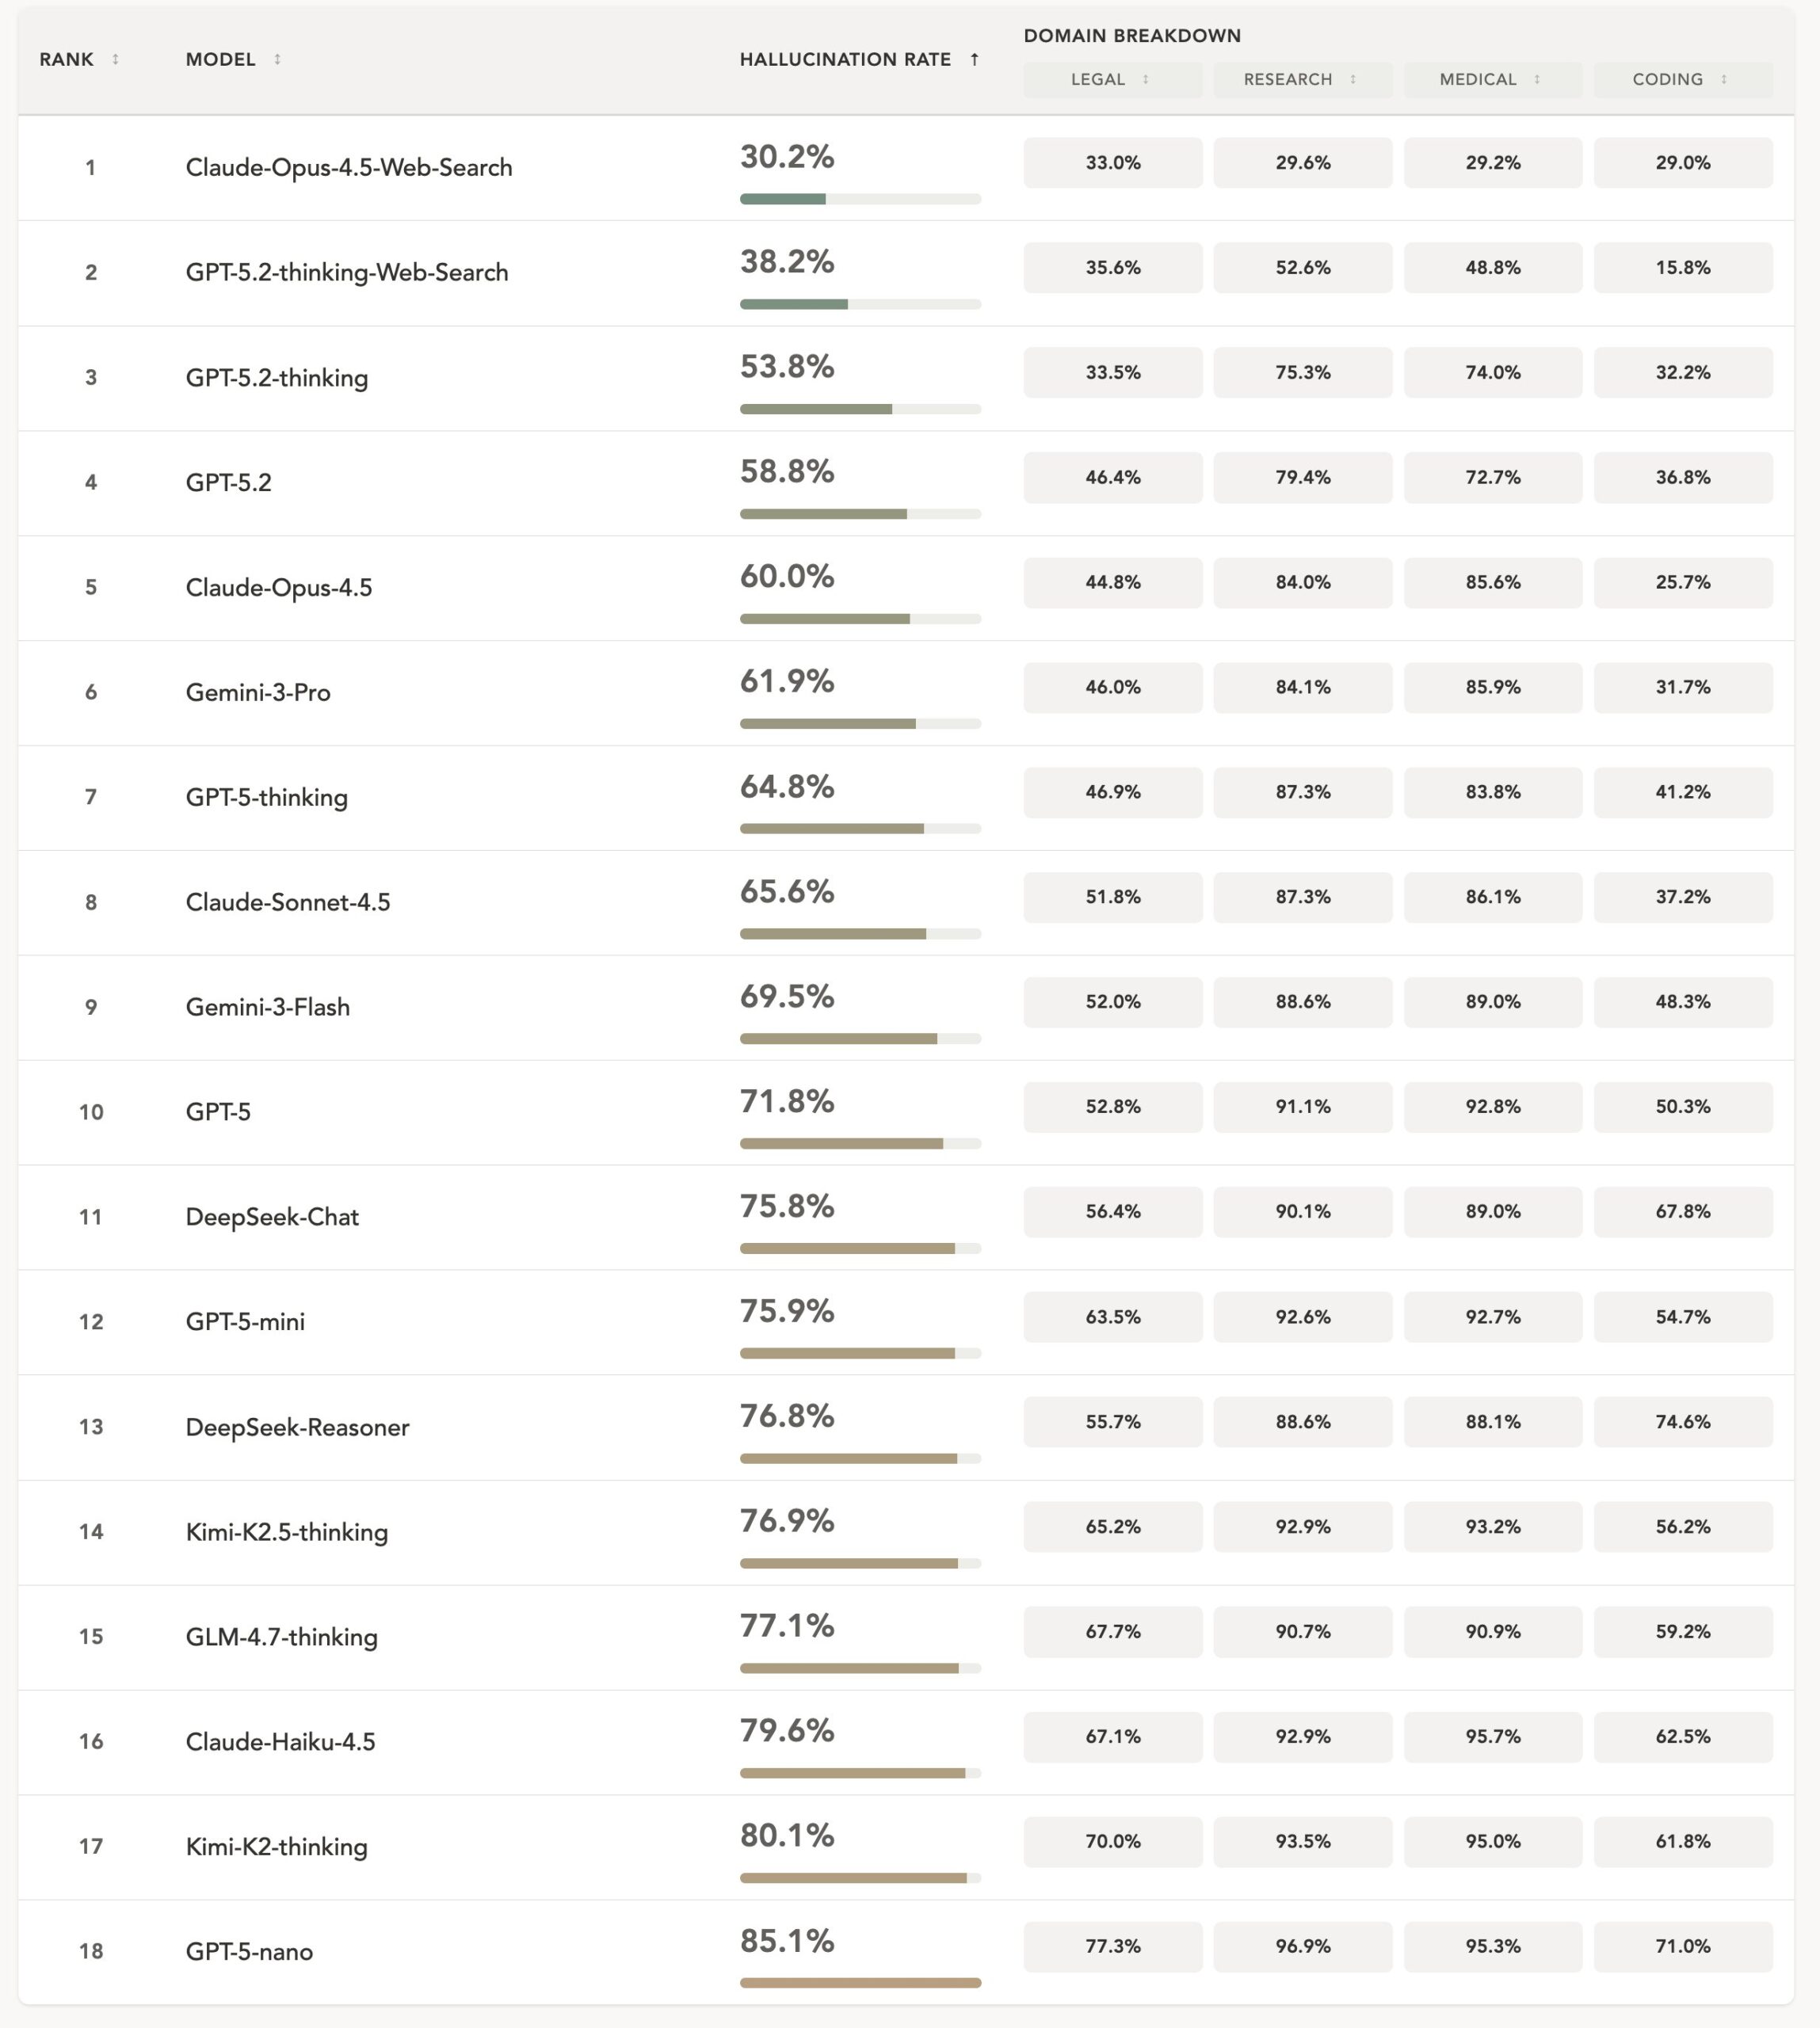The height and width of the screenshot is (2028, 1820).
Task: Select the Claude-Opus-4.5-Web-Search model name
Action: [348, 167]
